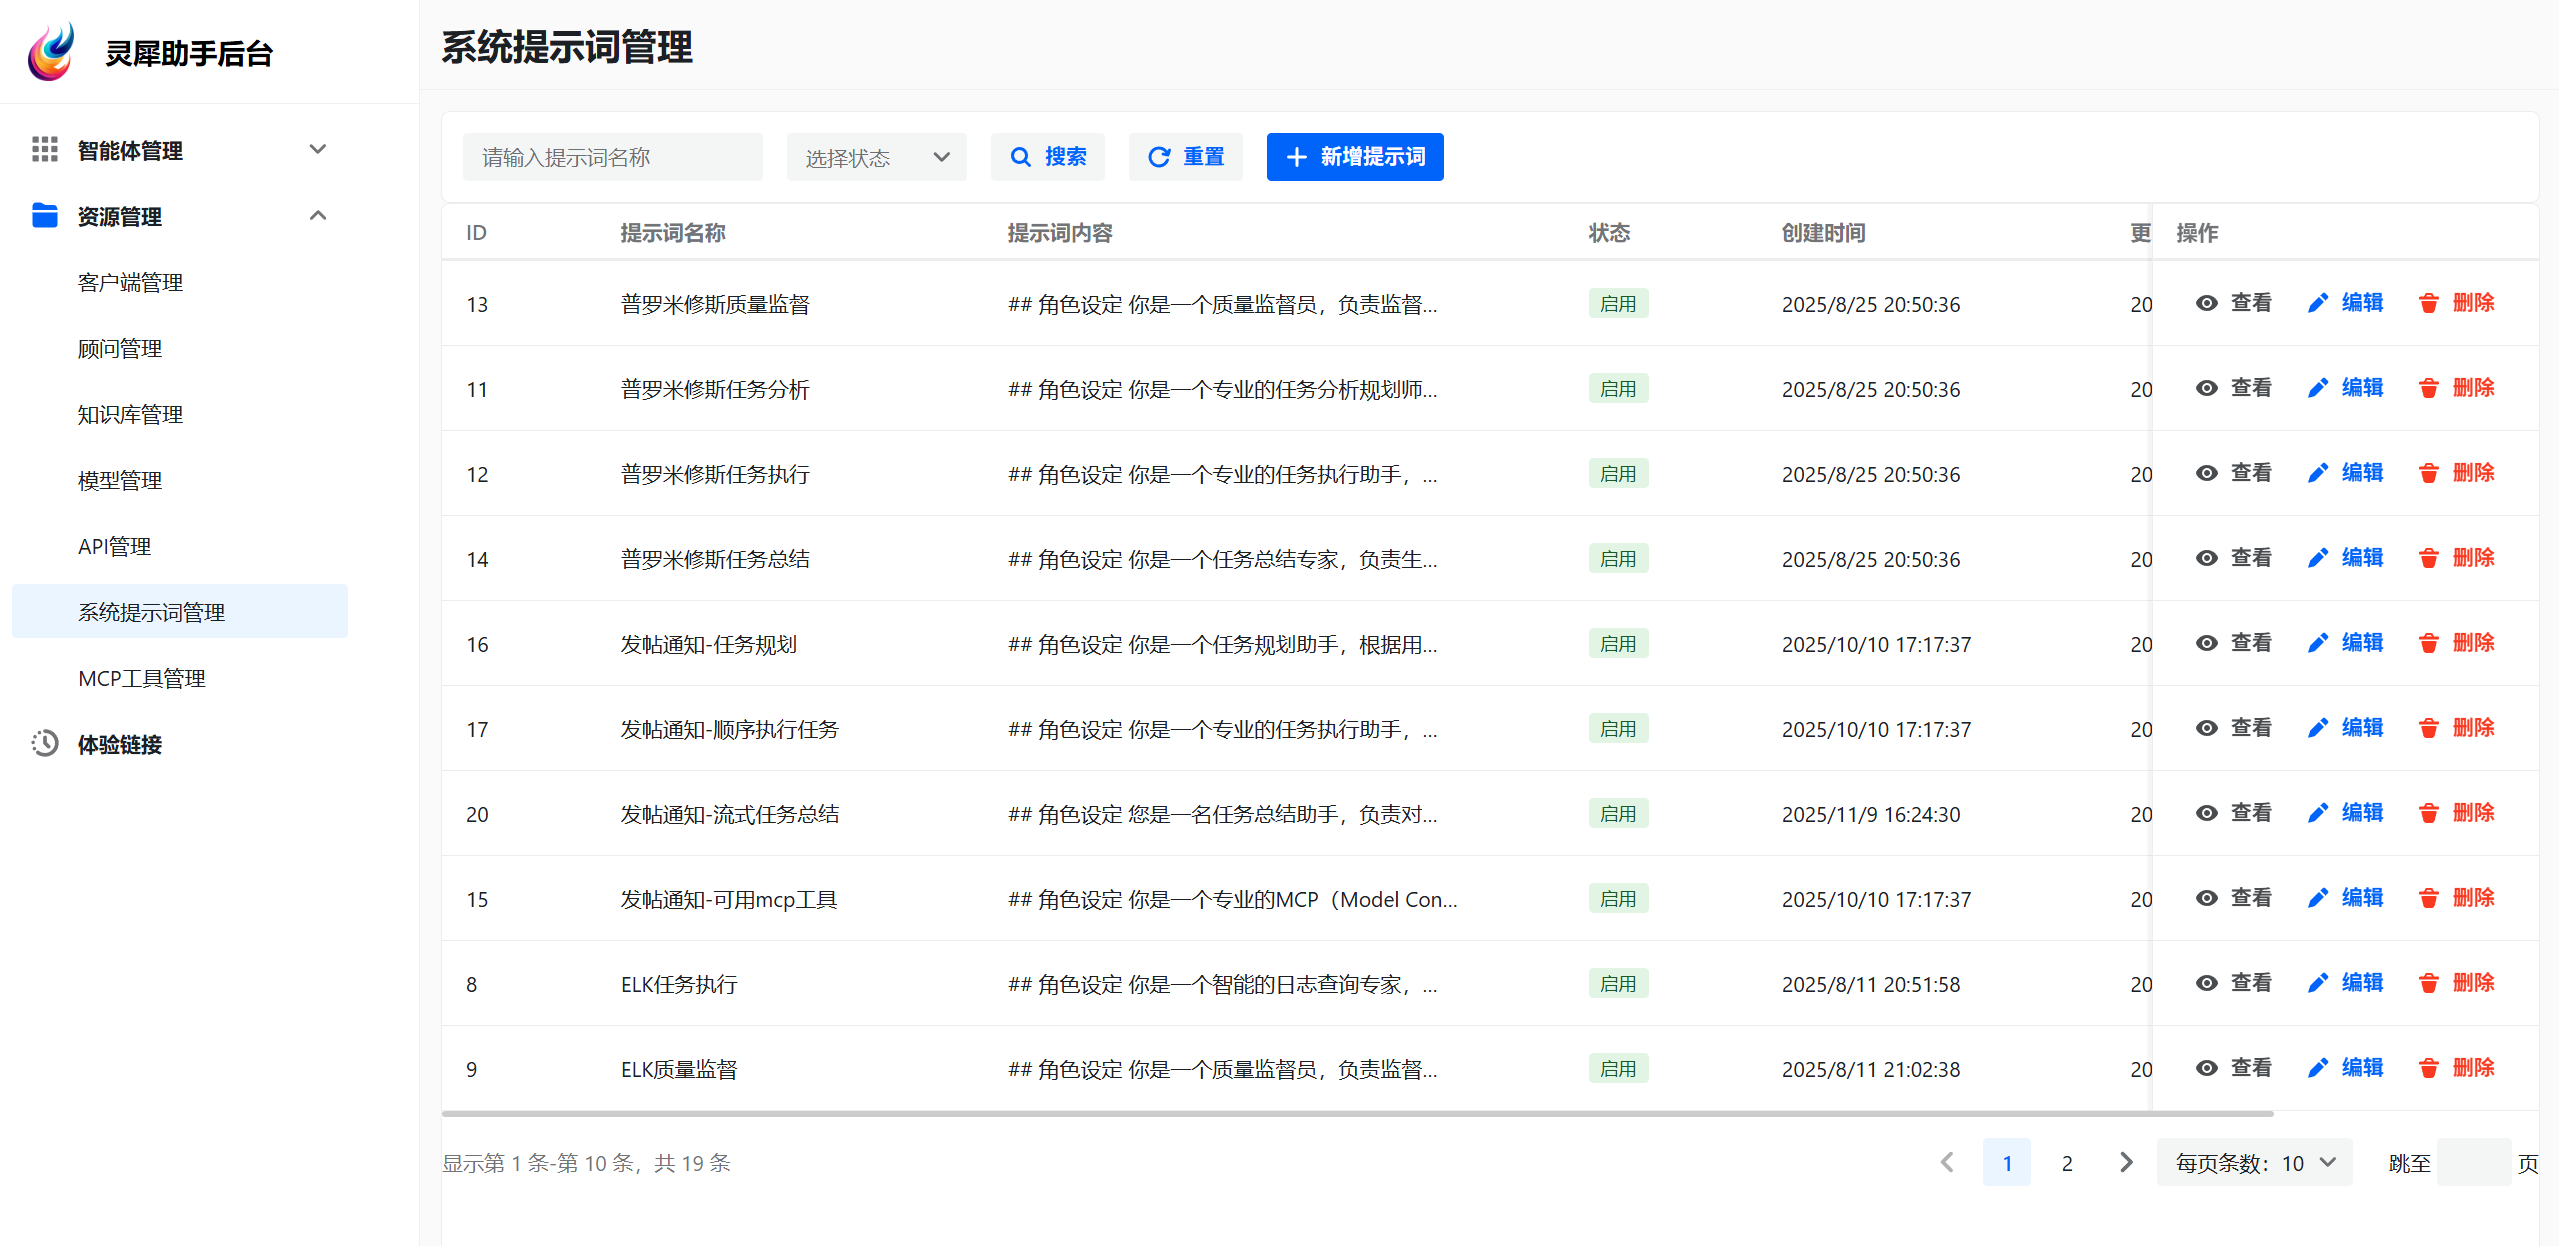Image resolution: width=2559 pixels, height=1246 pixels.
Task: Click the magnifier search icon
Action: pyautogui.click(x=1020, y=157)
